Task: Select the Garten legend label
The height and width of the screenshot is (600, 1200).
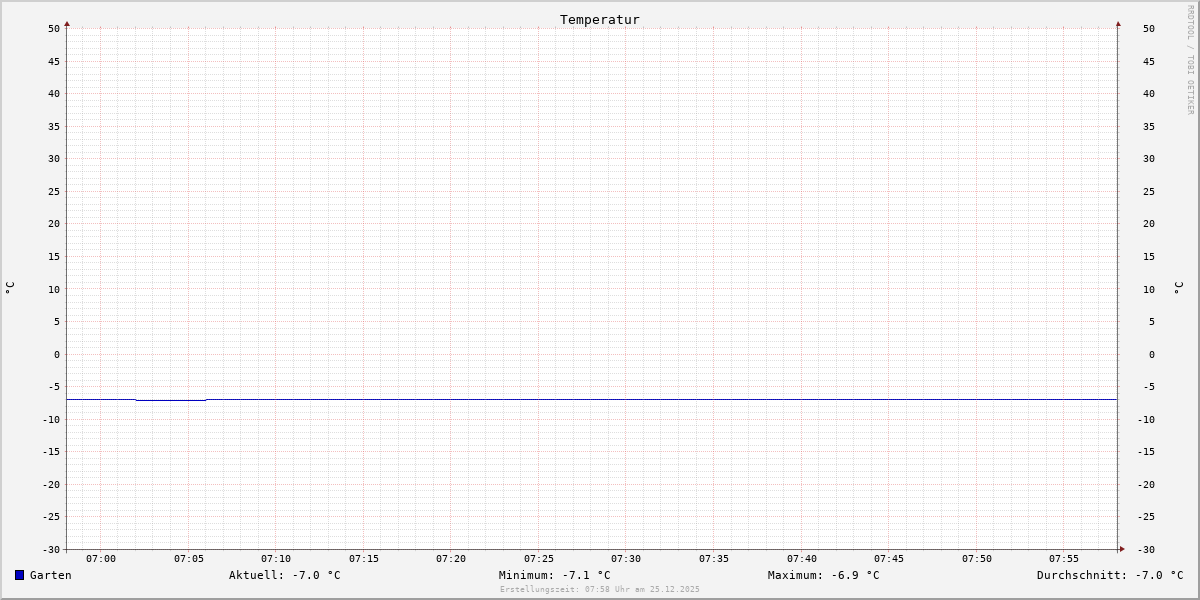Action: 51,575
